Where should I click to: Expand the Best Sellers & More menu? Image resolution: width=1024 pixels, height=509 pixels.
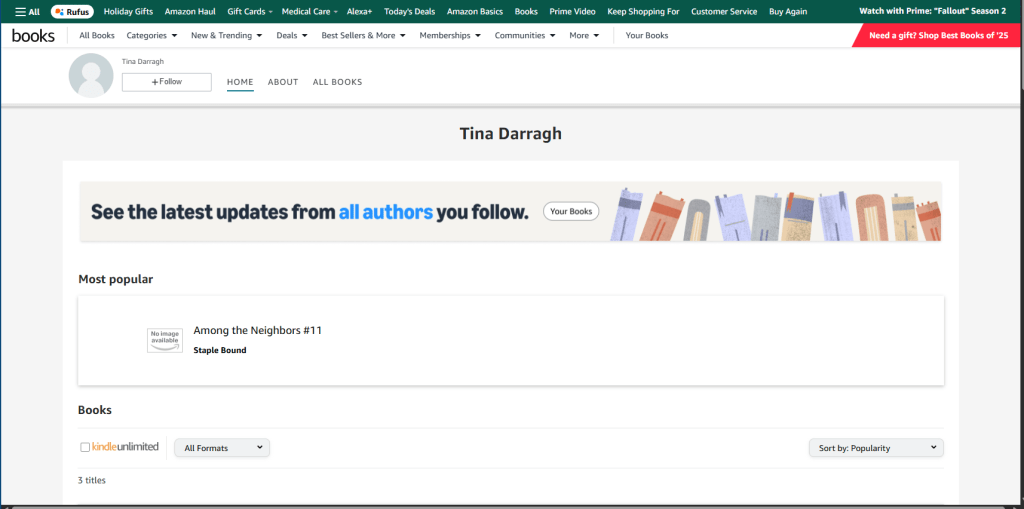(363, 36)
